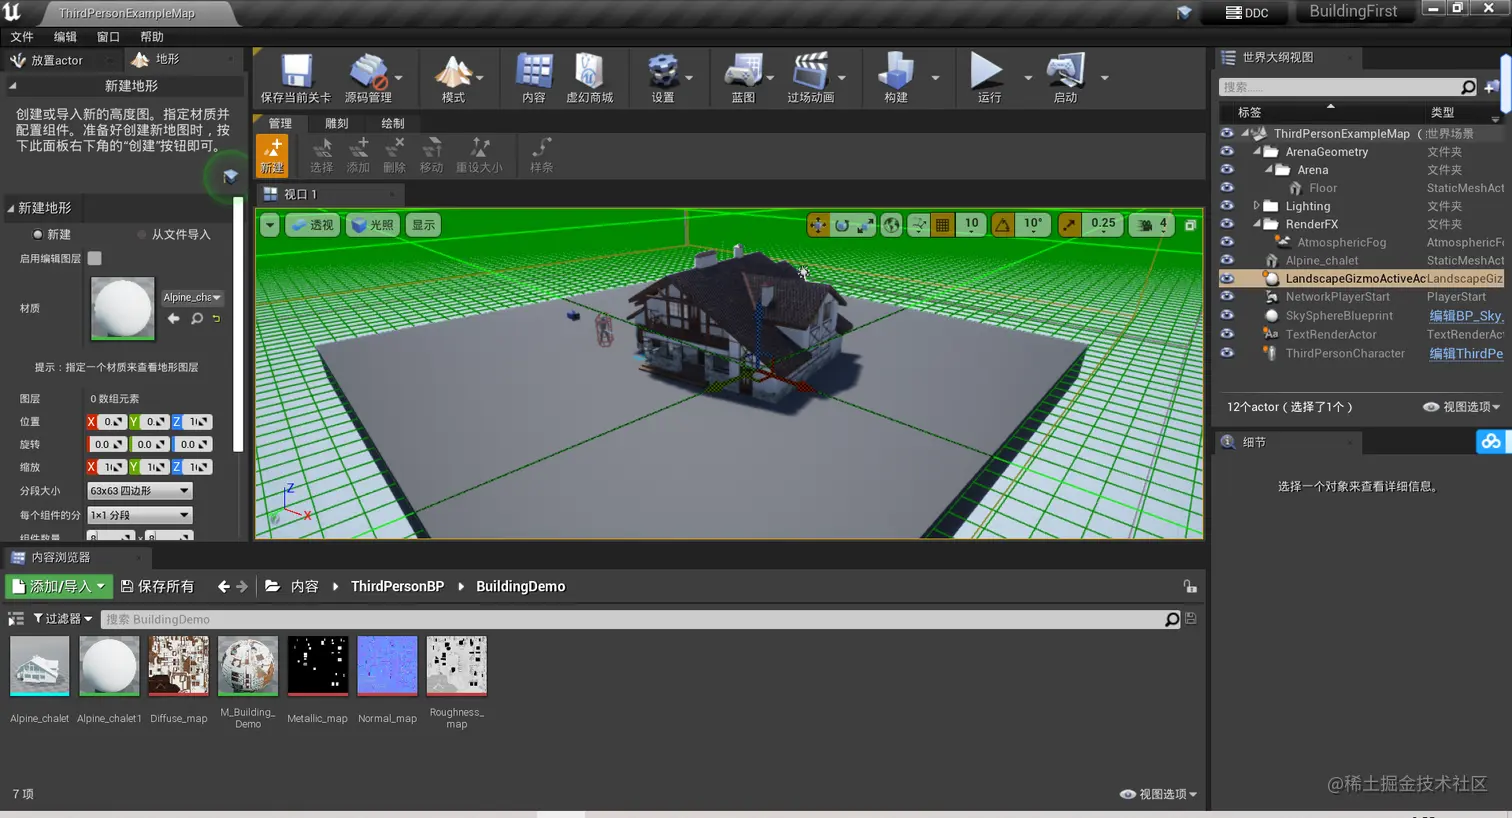Click the 构建 build icon
The height and width of the screenshot is (818, 1512).
tap(896, 78)
